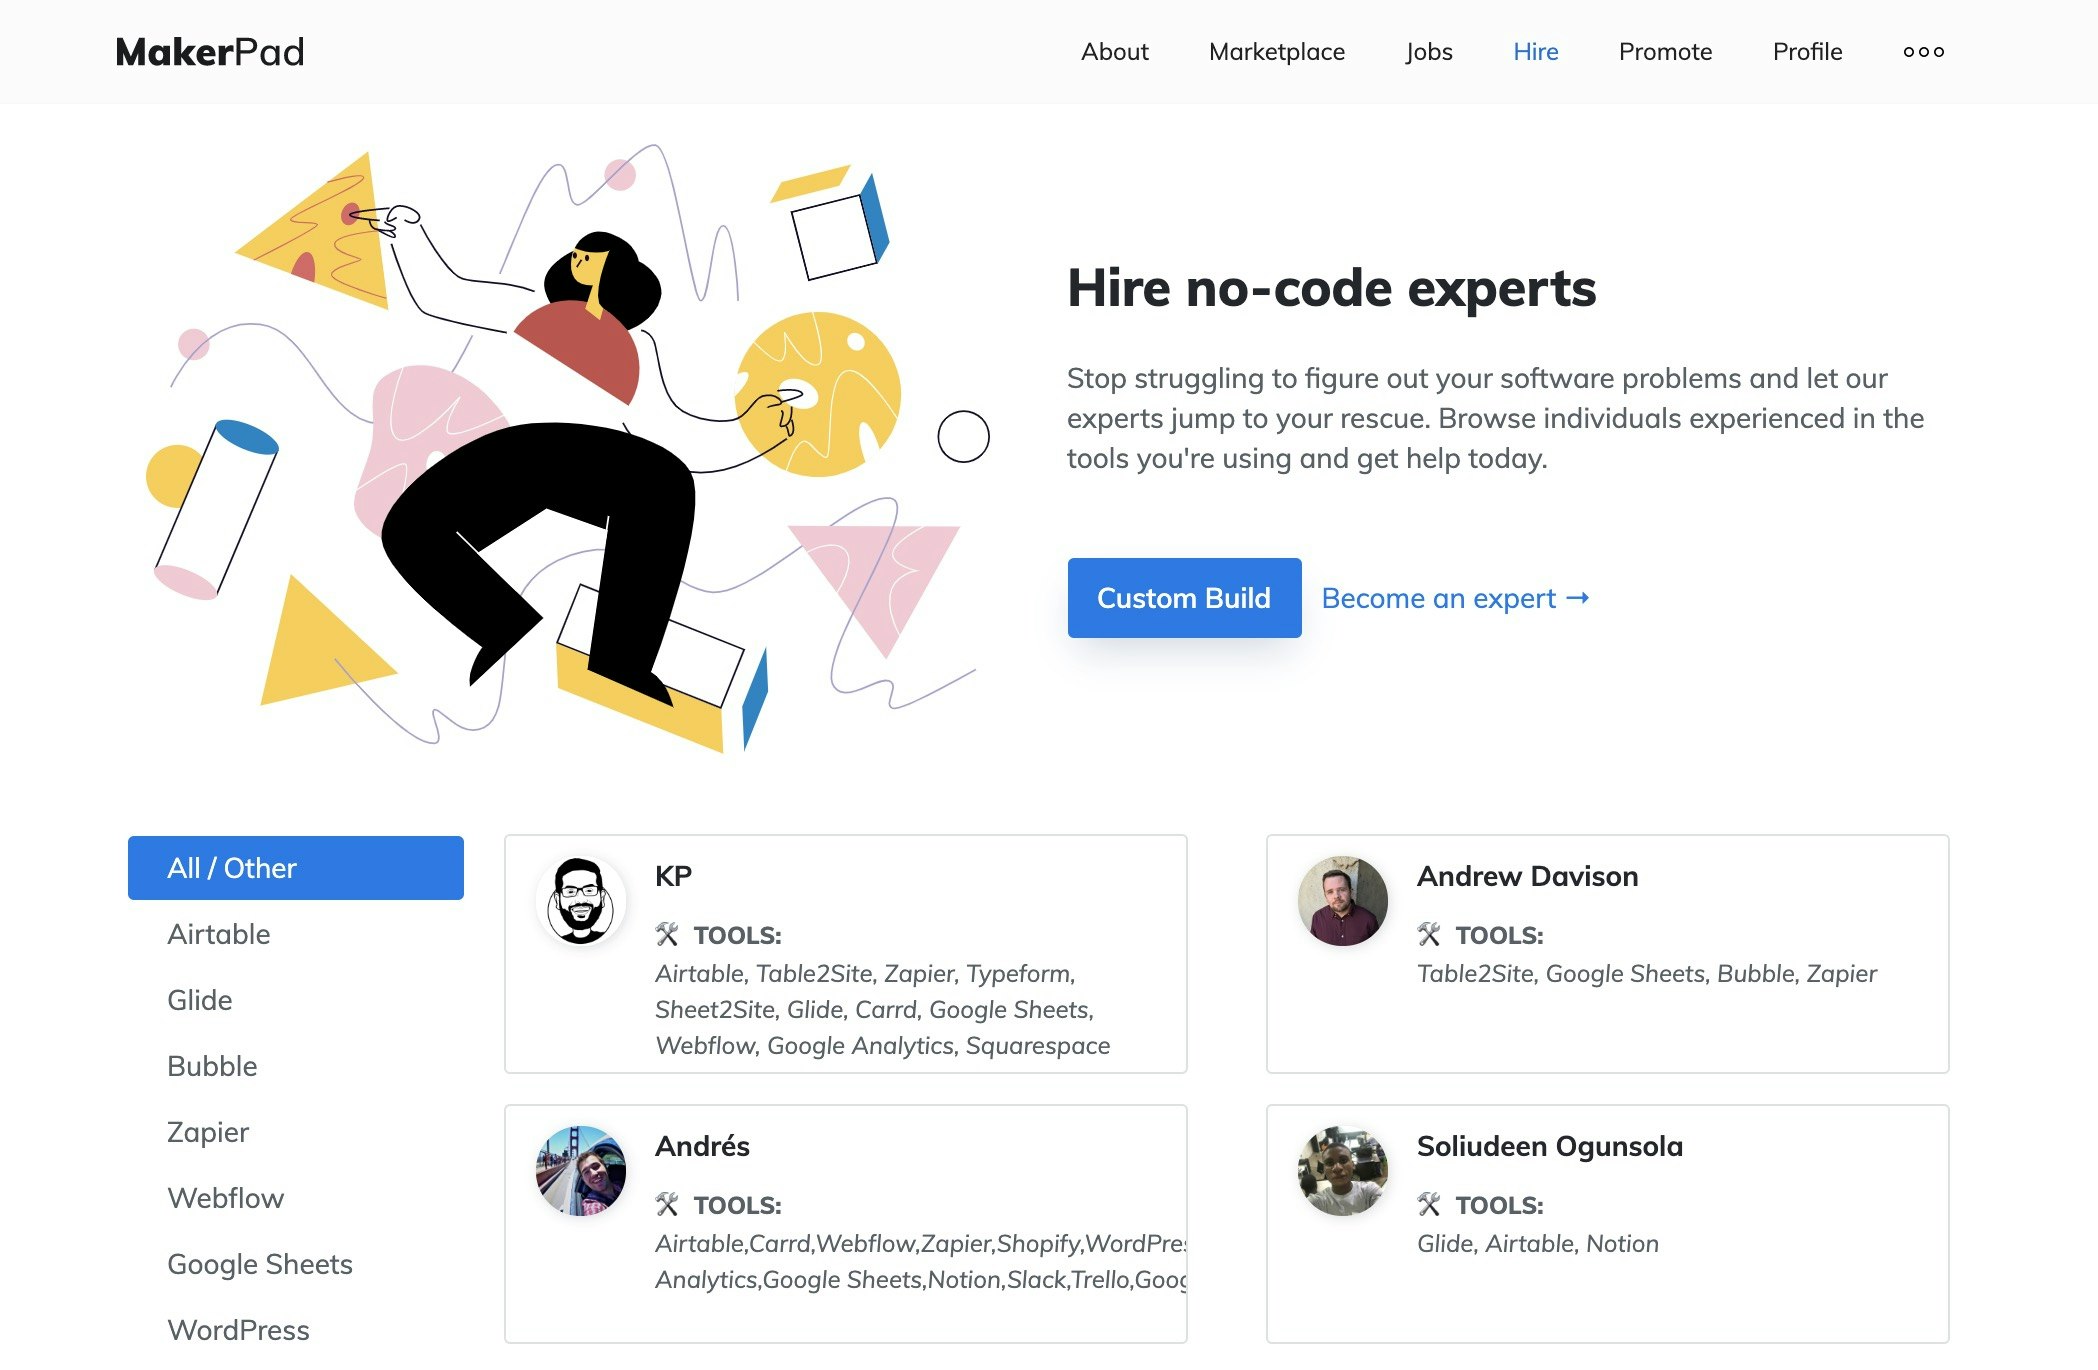
Task: Select the Google Sheets category
Action: tap(259, 1264)
